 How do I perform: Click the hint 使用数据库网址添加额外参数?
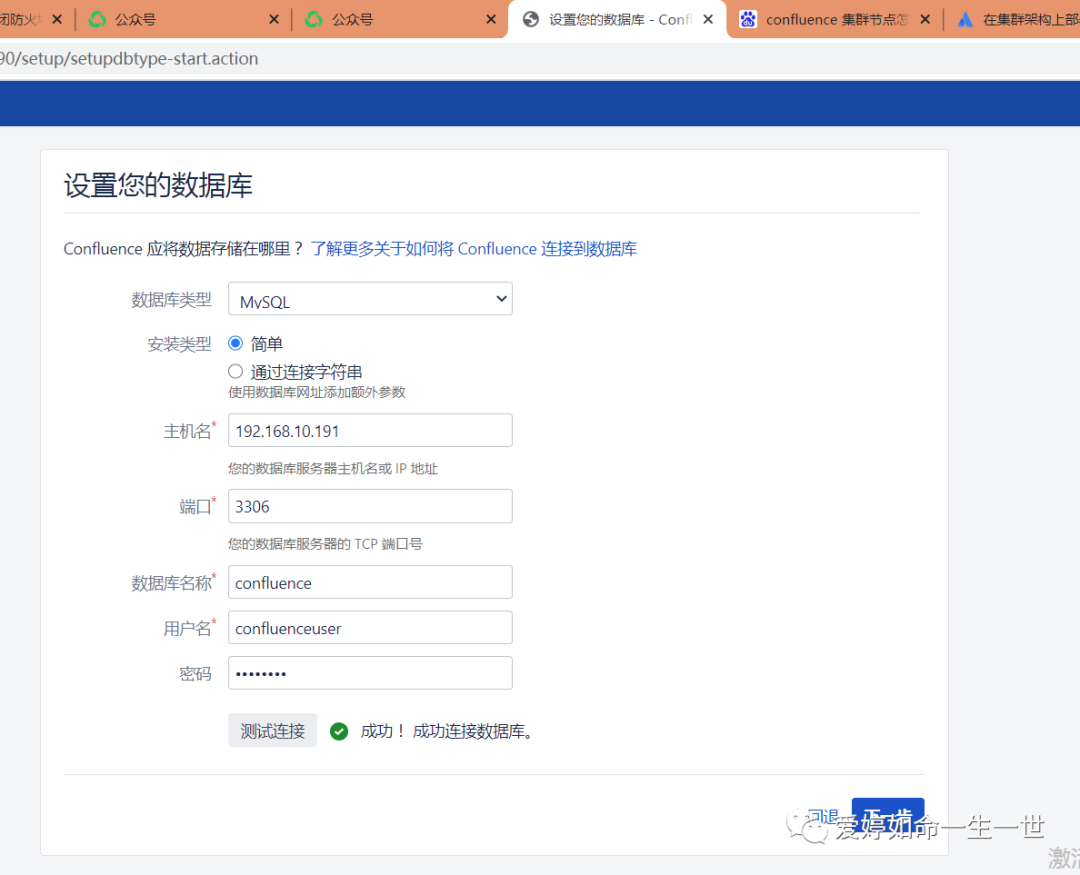[317, 392]
